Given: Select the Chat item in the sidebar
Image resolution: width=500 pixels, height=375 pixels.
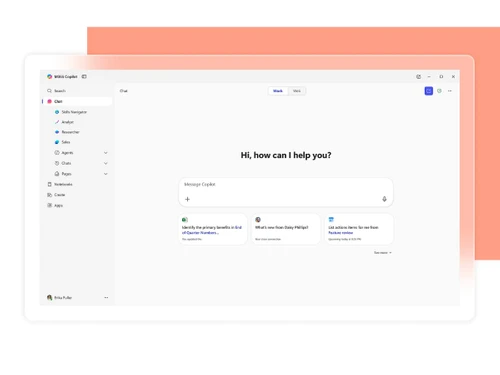Looking at the screenshot, I should 77,101.
